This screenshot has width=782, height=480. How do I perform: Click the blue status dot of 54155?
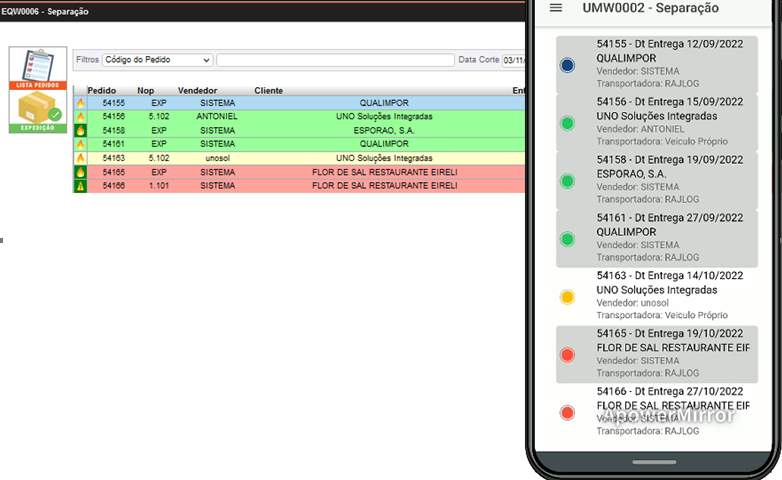point(567,65)
